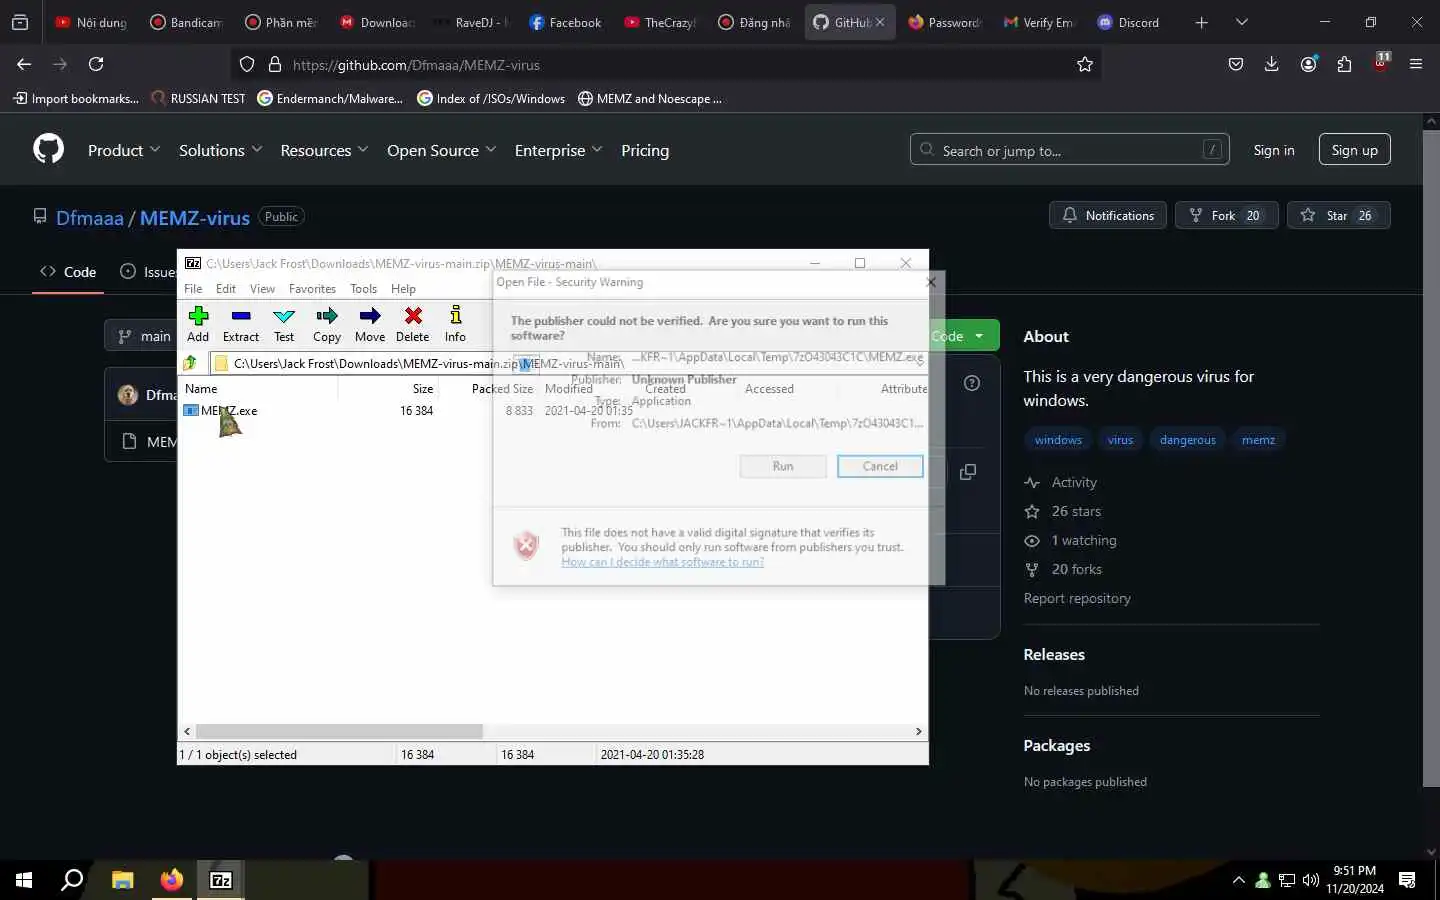Open the File menu in 7-Zip
1440x900 pixels.
pyautogui.click(x=193, y=288)
